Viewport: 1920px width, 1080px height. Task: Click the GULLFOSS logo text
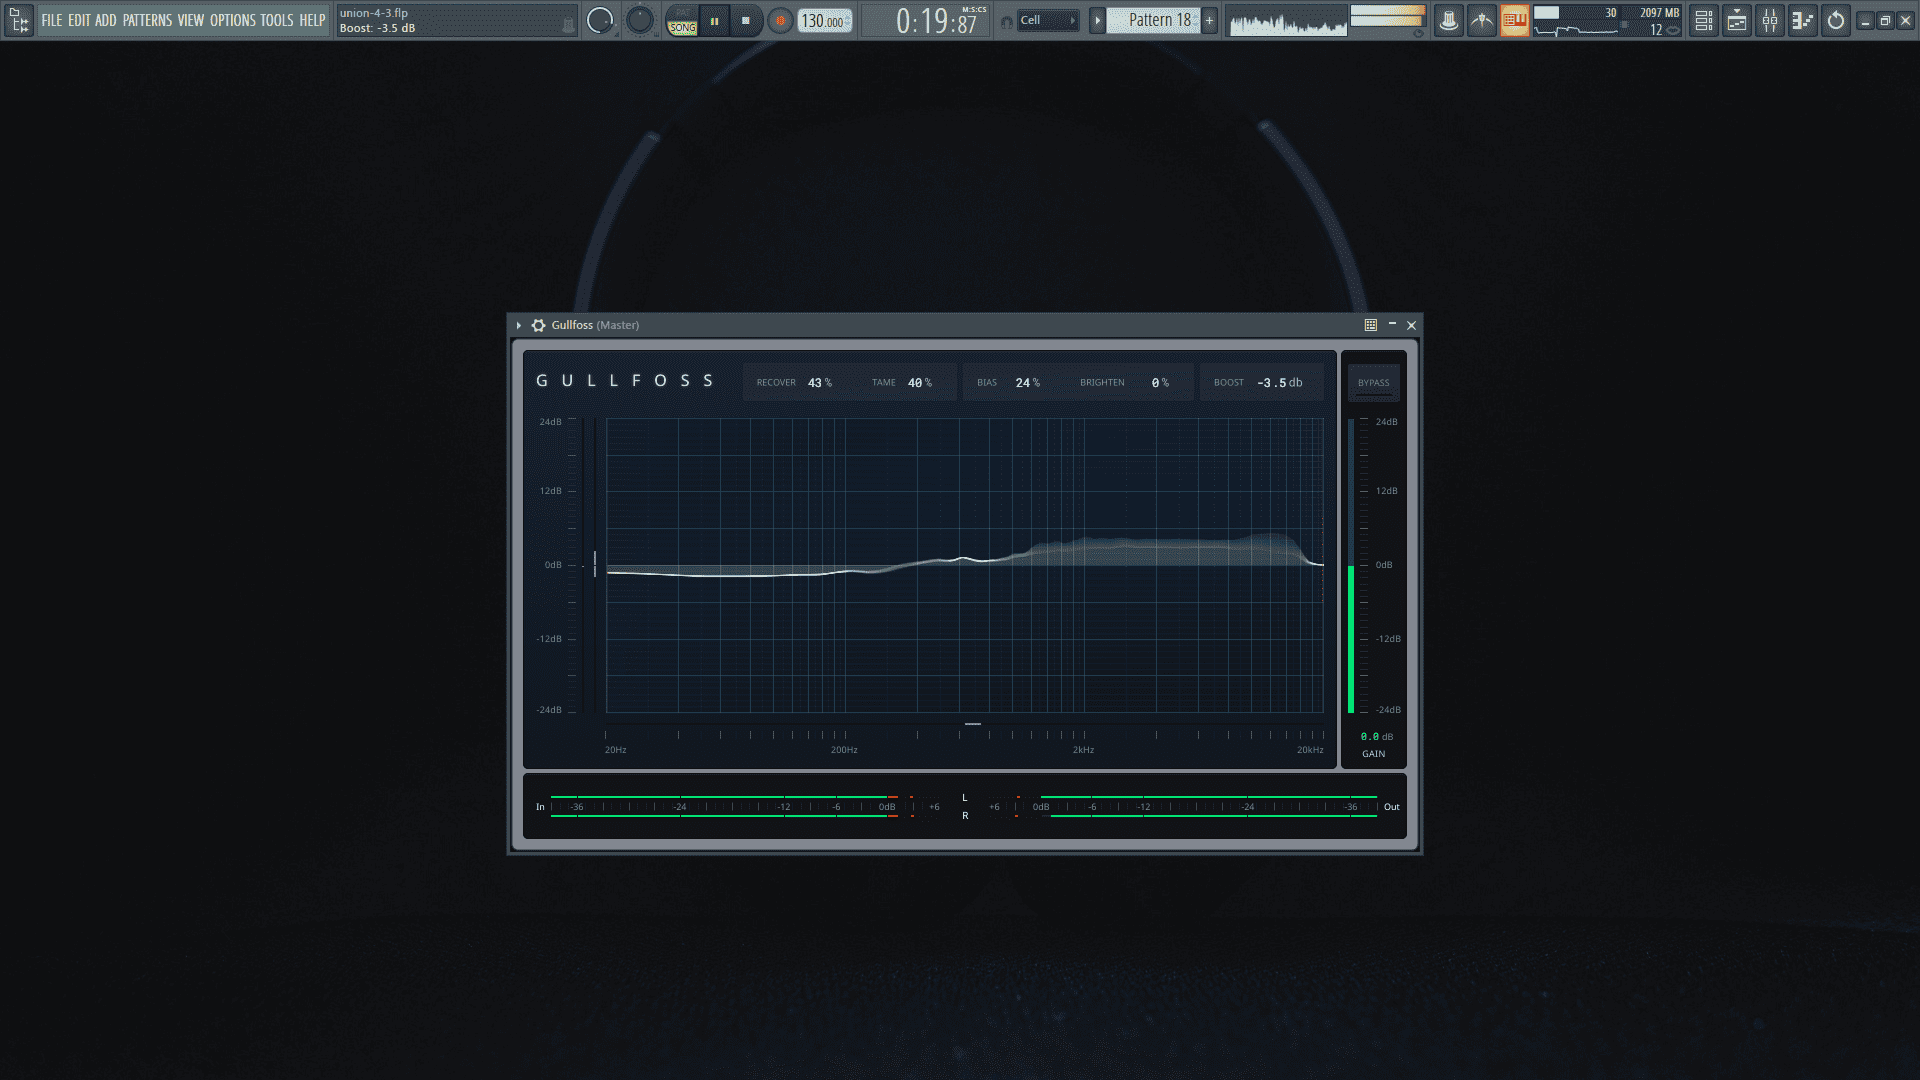tap(625, 381)
